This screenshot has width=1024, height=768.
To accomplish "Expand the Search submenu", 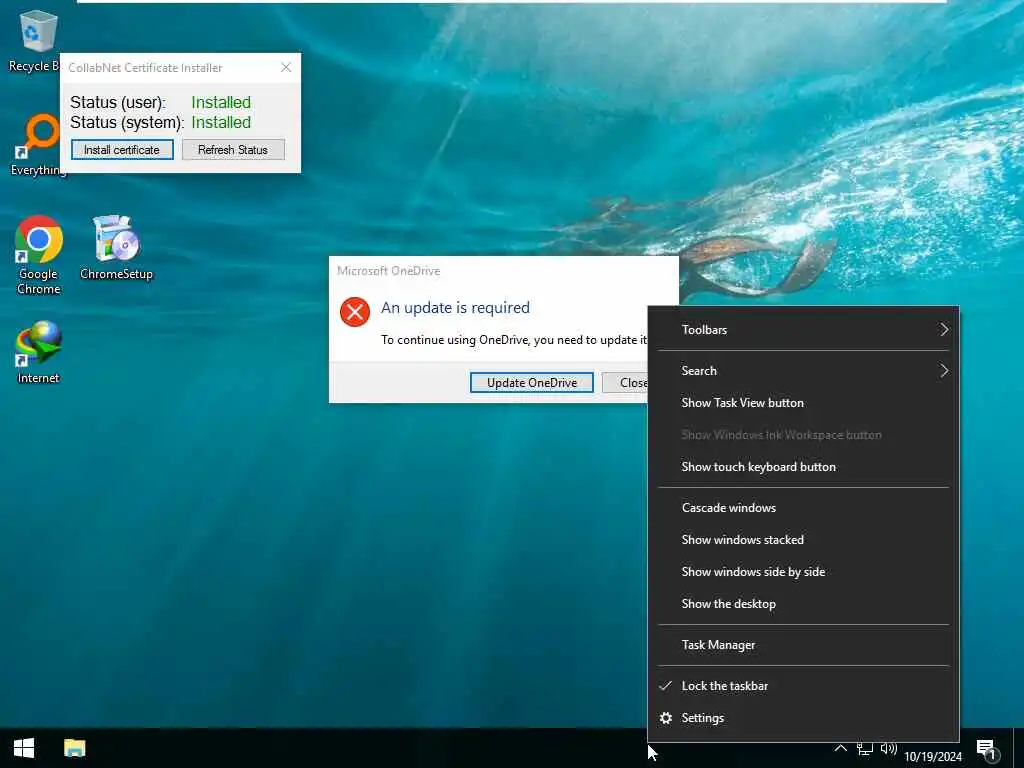I will [803, 371].
